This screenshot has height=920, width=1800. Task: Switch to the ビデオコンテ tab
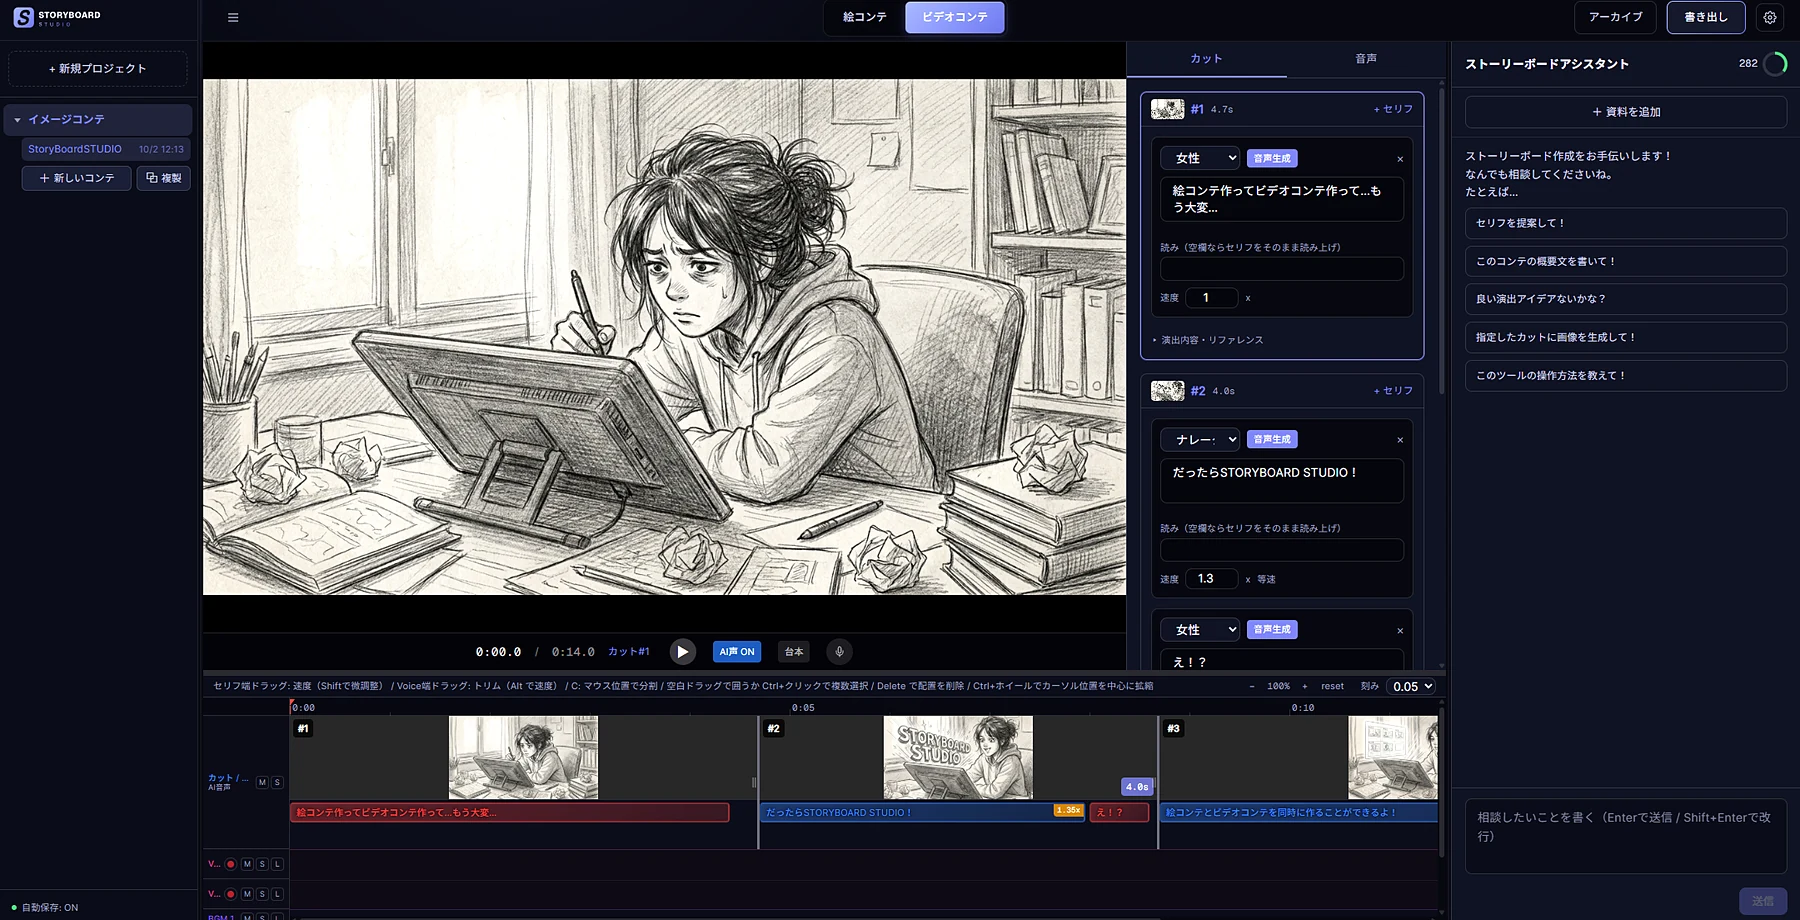coord(955,17)
